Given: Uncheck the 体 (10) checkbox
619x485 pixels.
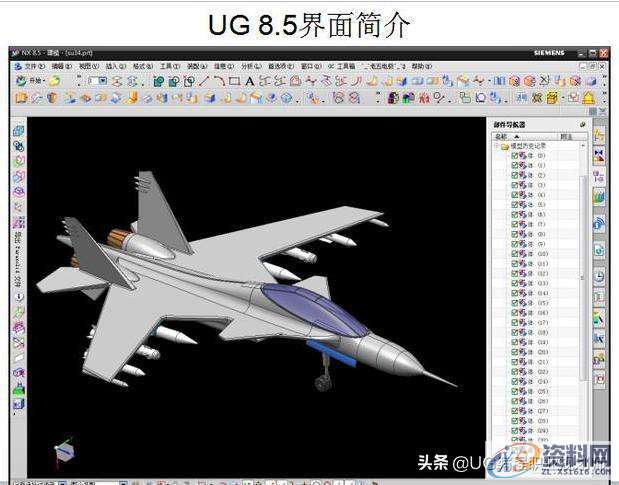Looking at the screenshot, I should [x=514, y=254].
